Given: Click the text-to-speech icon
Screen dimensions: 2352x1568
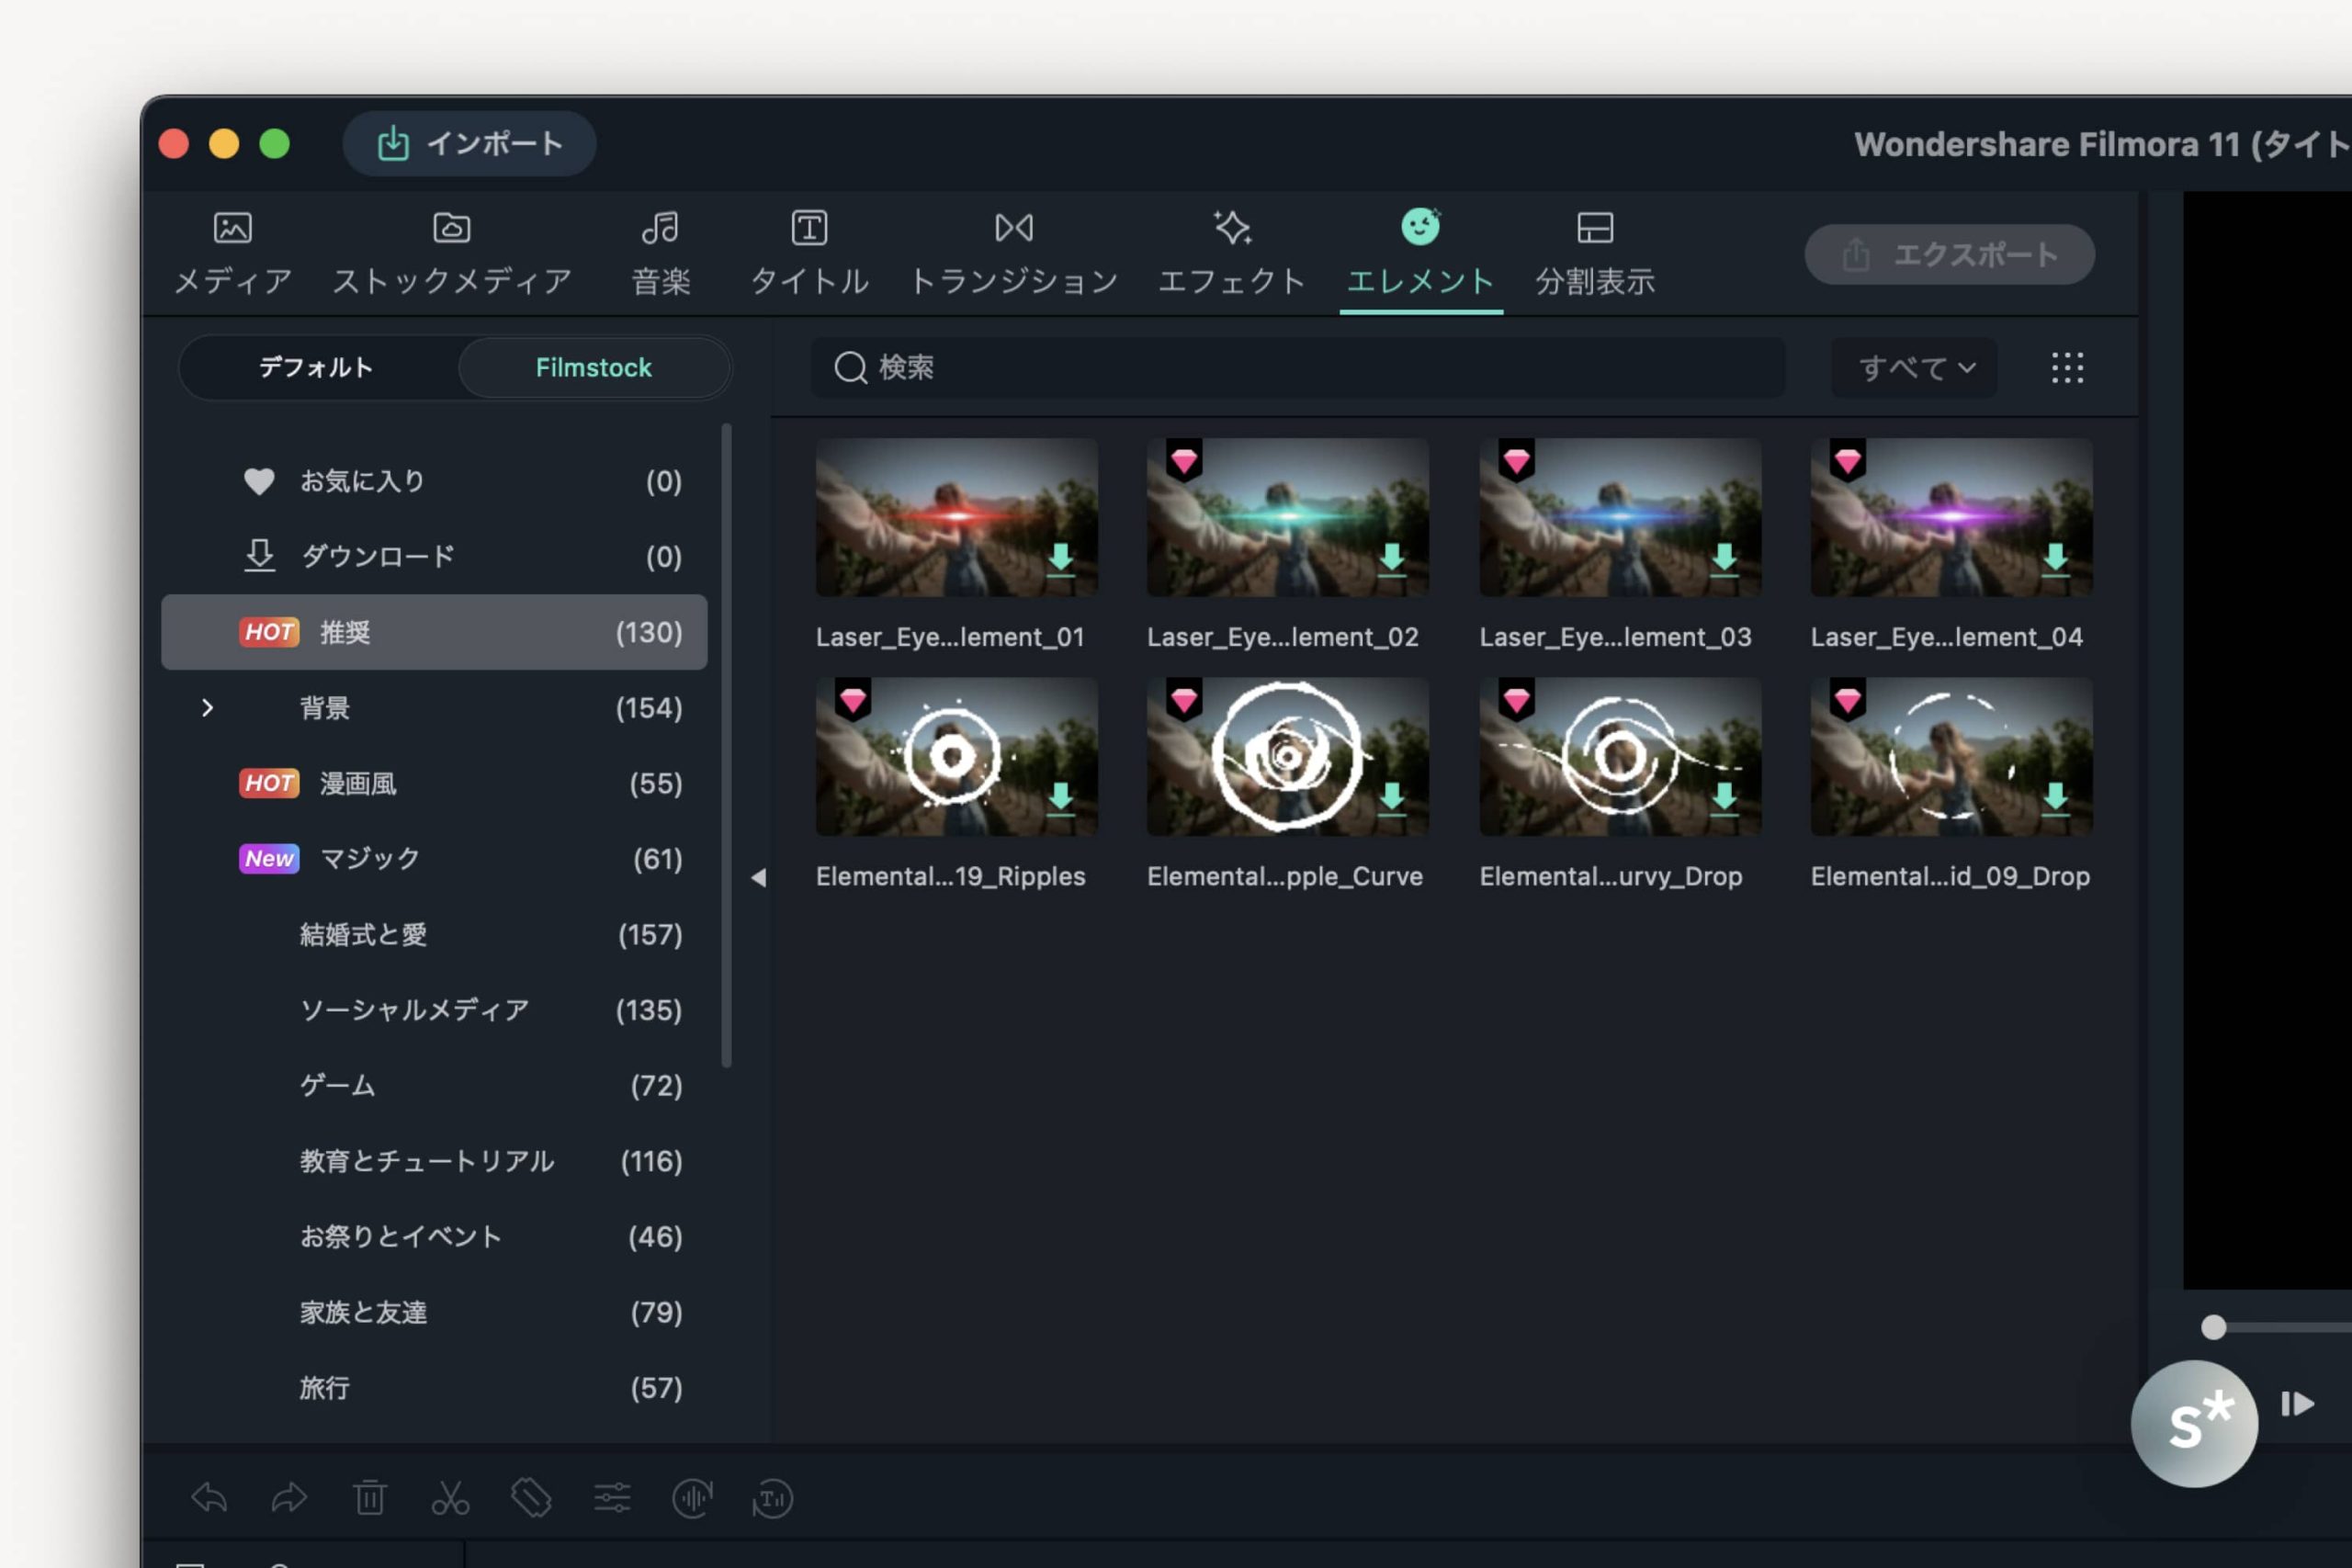Looking at the screenshot, I should (x=772, y=1497).
